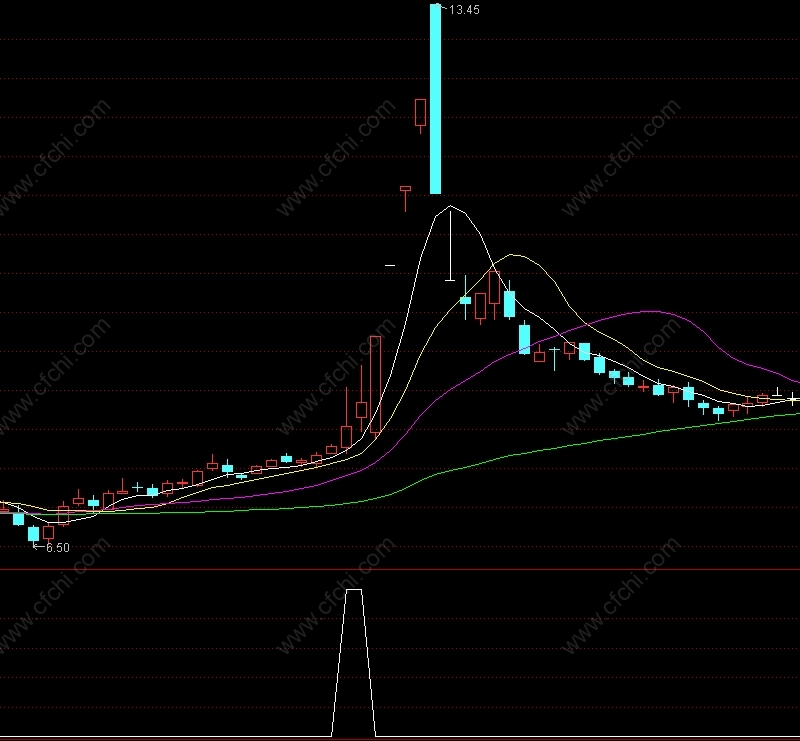Click the 6.50 low price label

pos(58,548)
